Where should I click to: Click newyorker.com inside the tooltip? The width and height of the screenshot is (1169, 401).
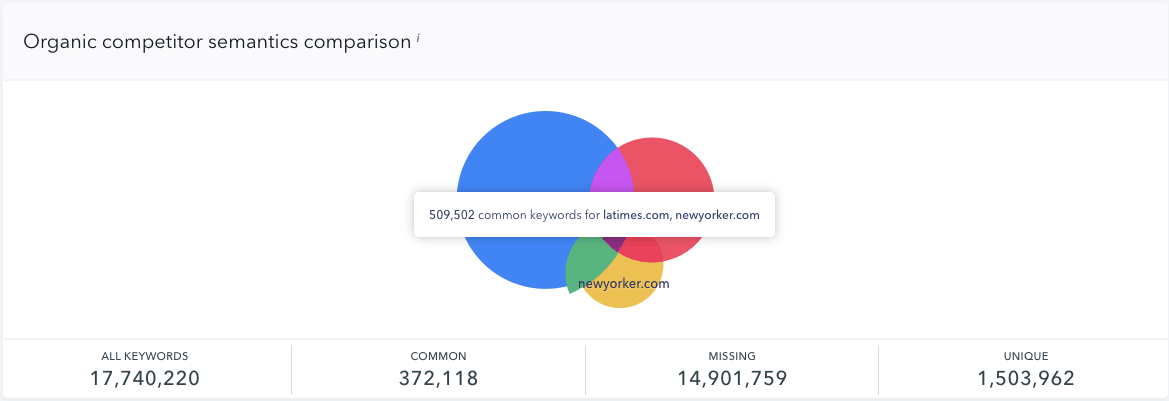click(x=716, y=215)
